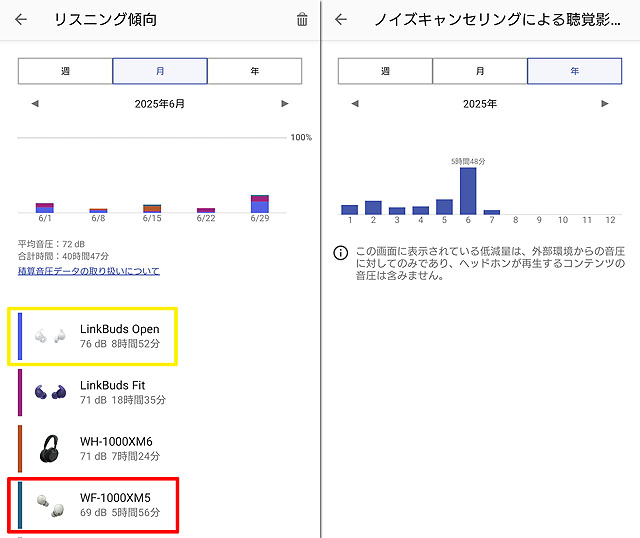Select the 年 tab in noise canceling screen
This screenshot has height=538, width=640.
pyautogui.click(x=575, y=71)
